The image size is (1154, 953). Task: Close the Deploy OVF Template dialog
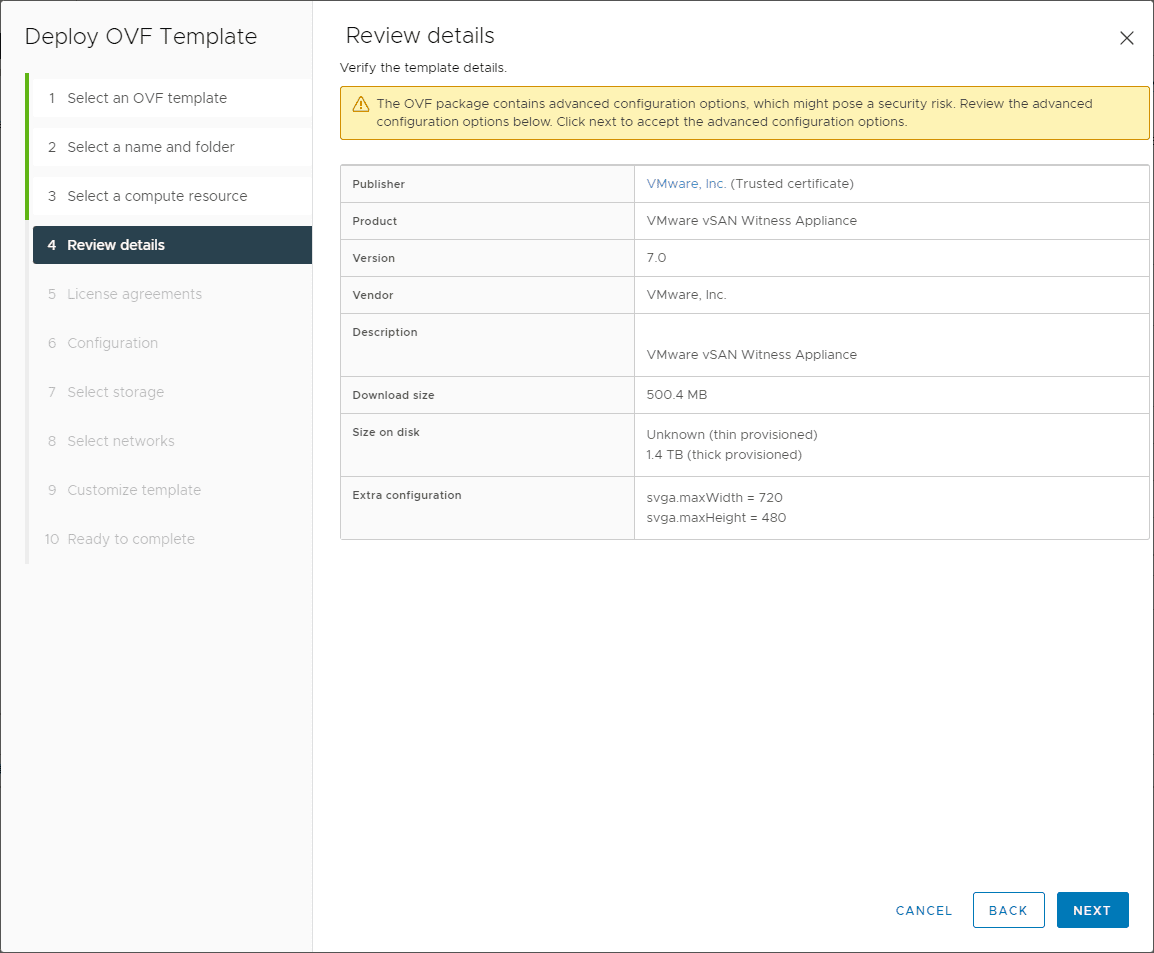click(1126, 39)
